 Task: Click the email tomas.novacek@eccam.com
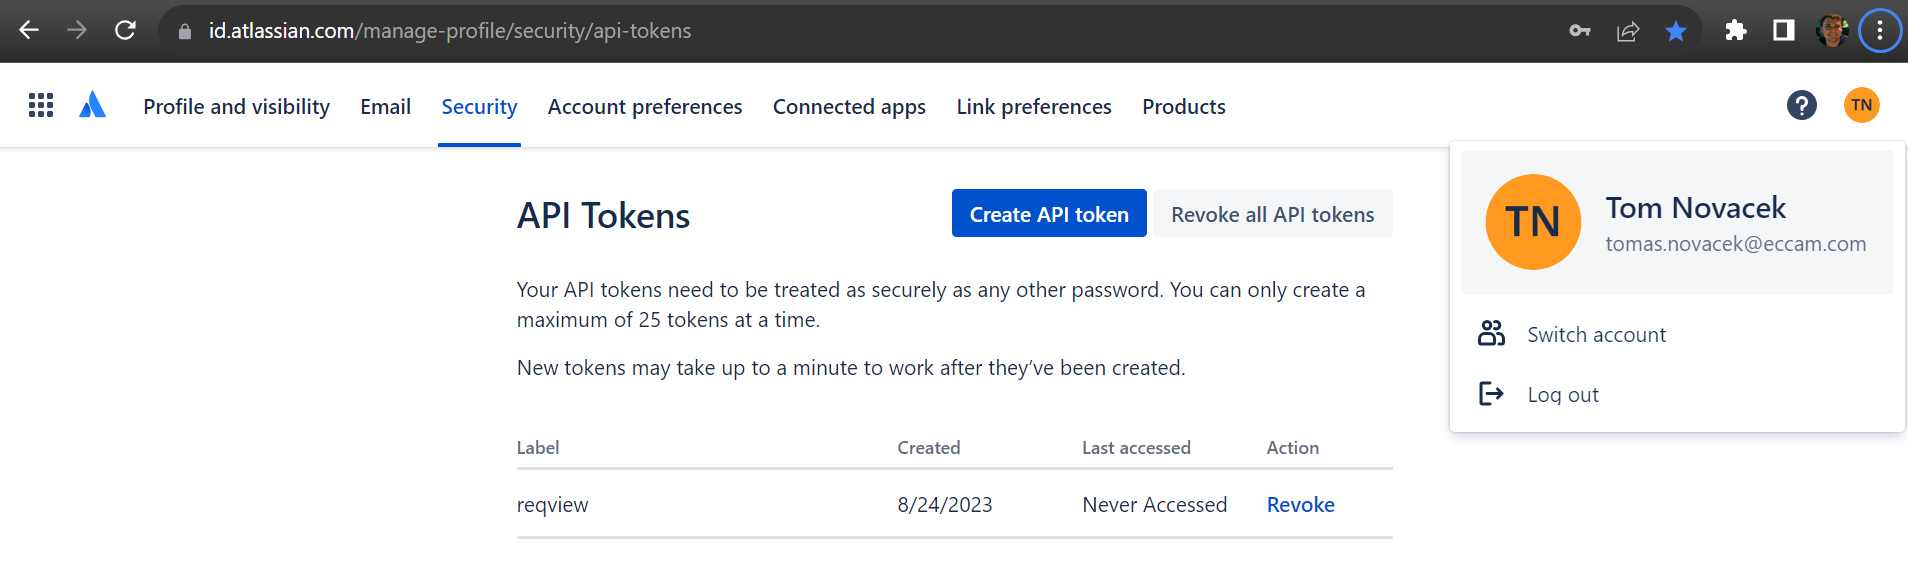coord(1736,244)
